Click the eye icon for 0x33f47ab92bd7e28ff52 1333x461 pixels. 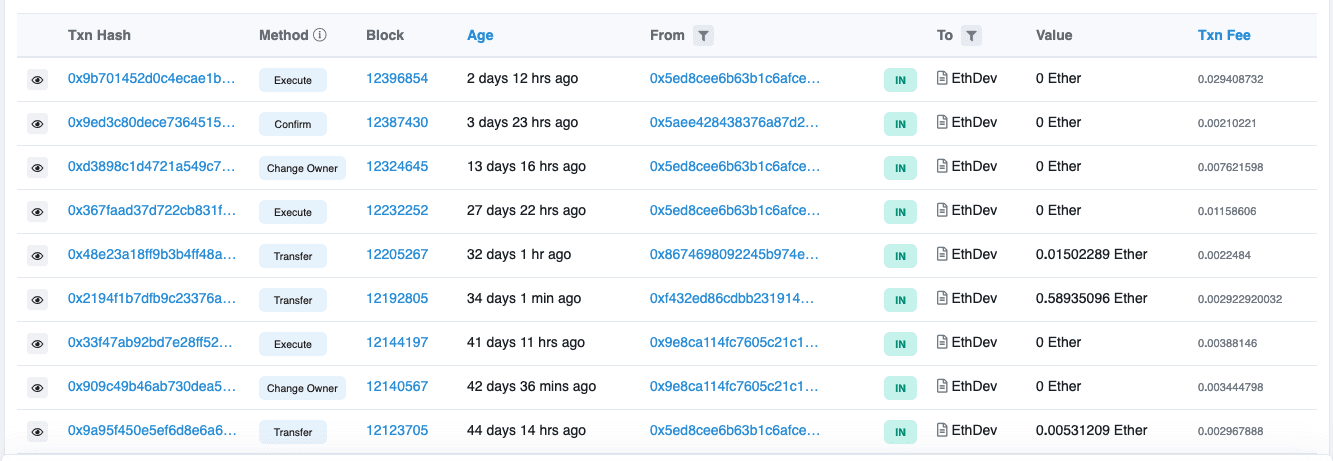pyautogui.click(x=37, y=344)
